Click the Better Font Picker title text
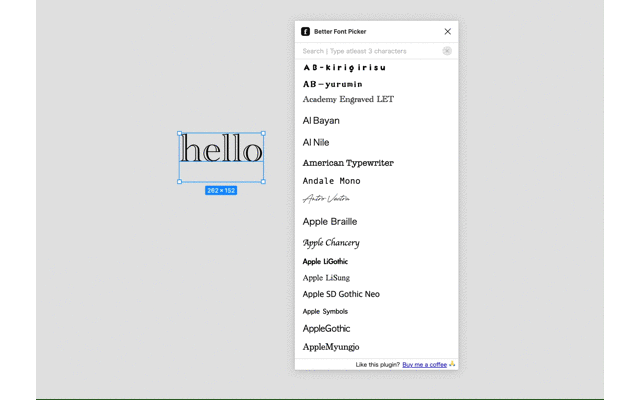This screenshot has width=640, height=400. point(340,31)
